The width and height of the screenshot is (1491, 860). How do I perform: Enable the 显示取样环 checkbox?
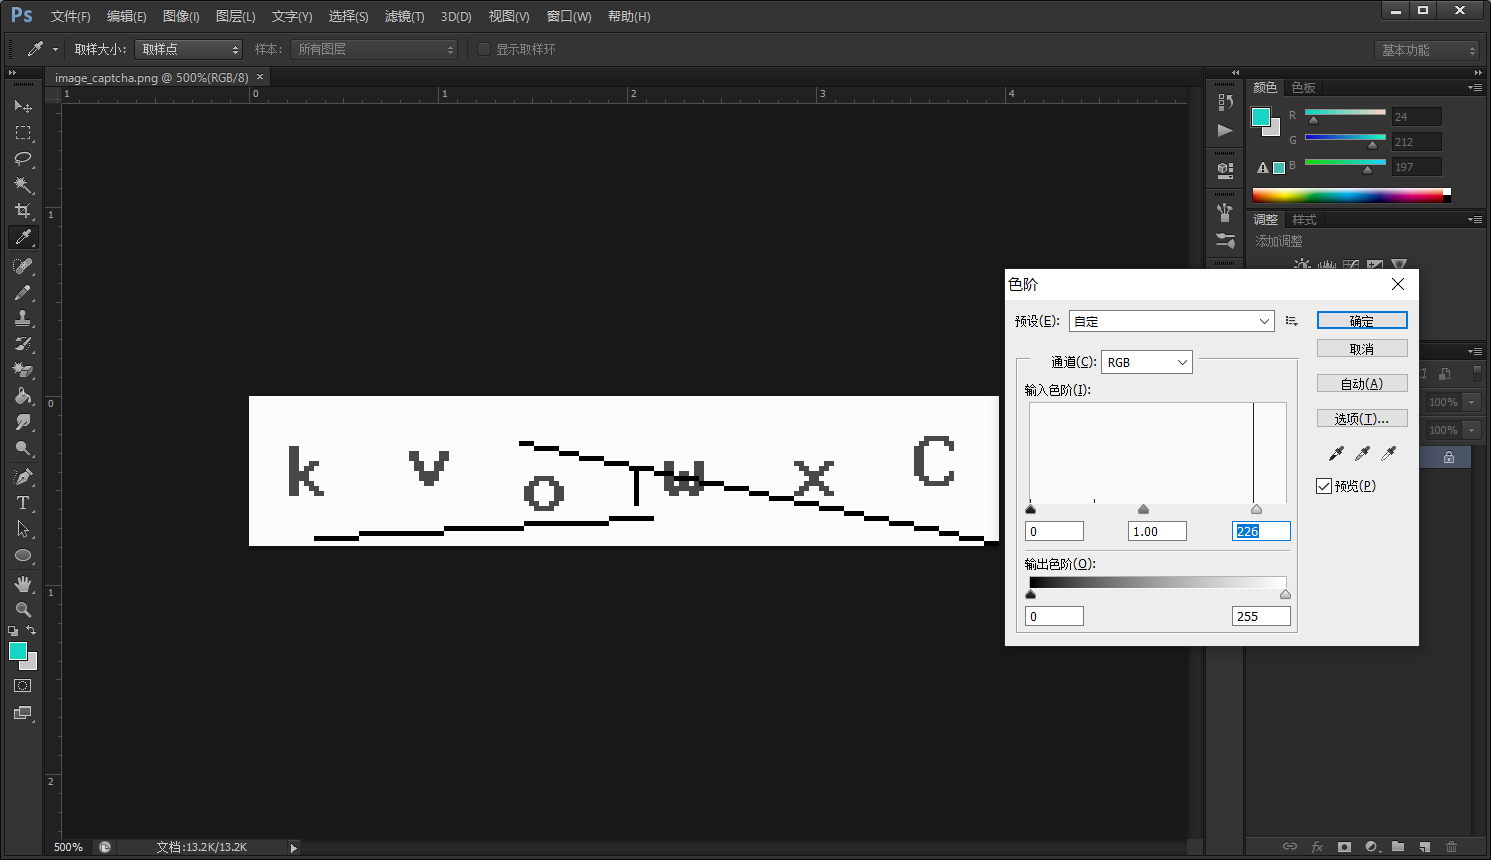tap(484, 49)
